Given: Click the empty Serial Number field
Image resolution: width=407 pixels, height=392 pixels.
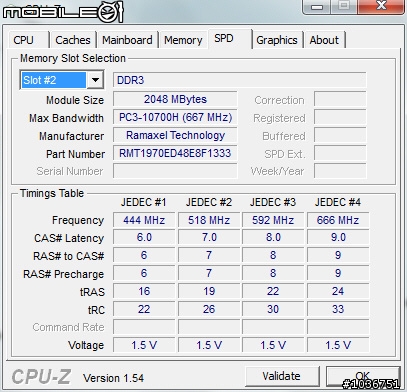Looking at the screenshot, I should [x=175, y=171].
